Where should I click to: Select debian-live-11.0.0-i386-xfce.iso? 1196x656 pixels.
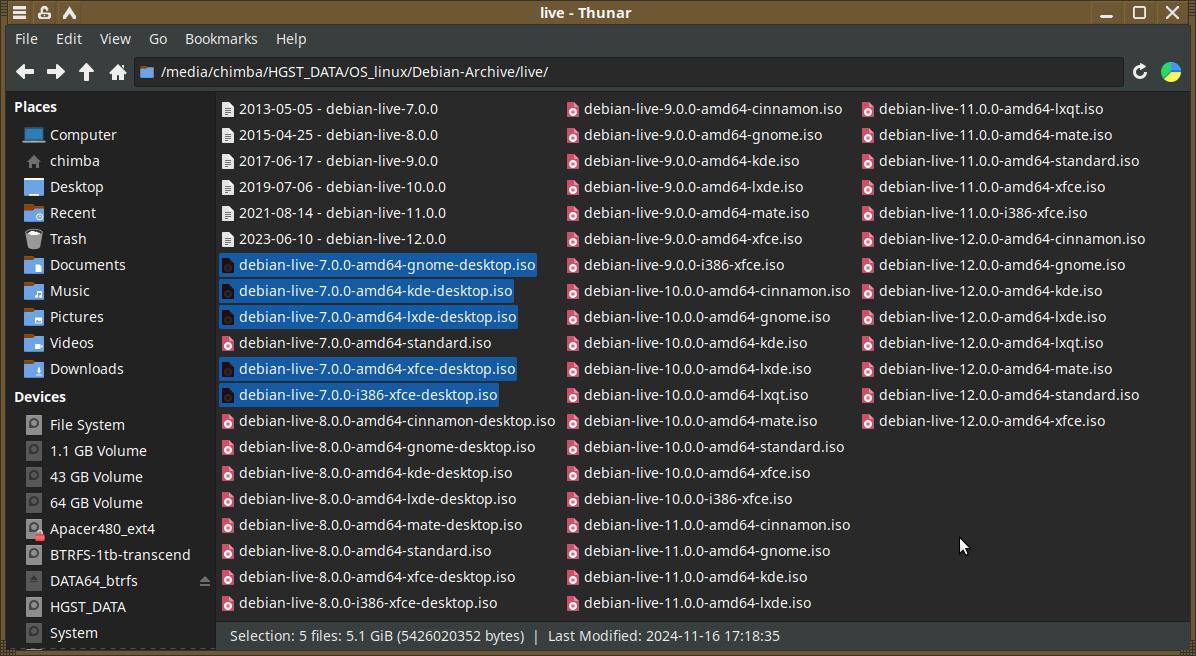[974, 213]
